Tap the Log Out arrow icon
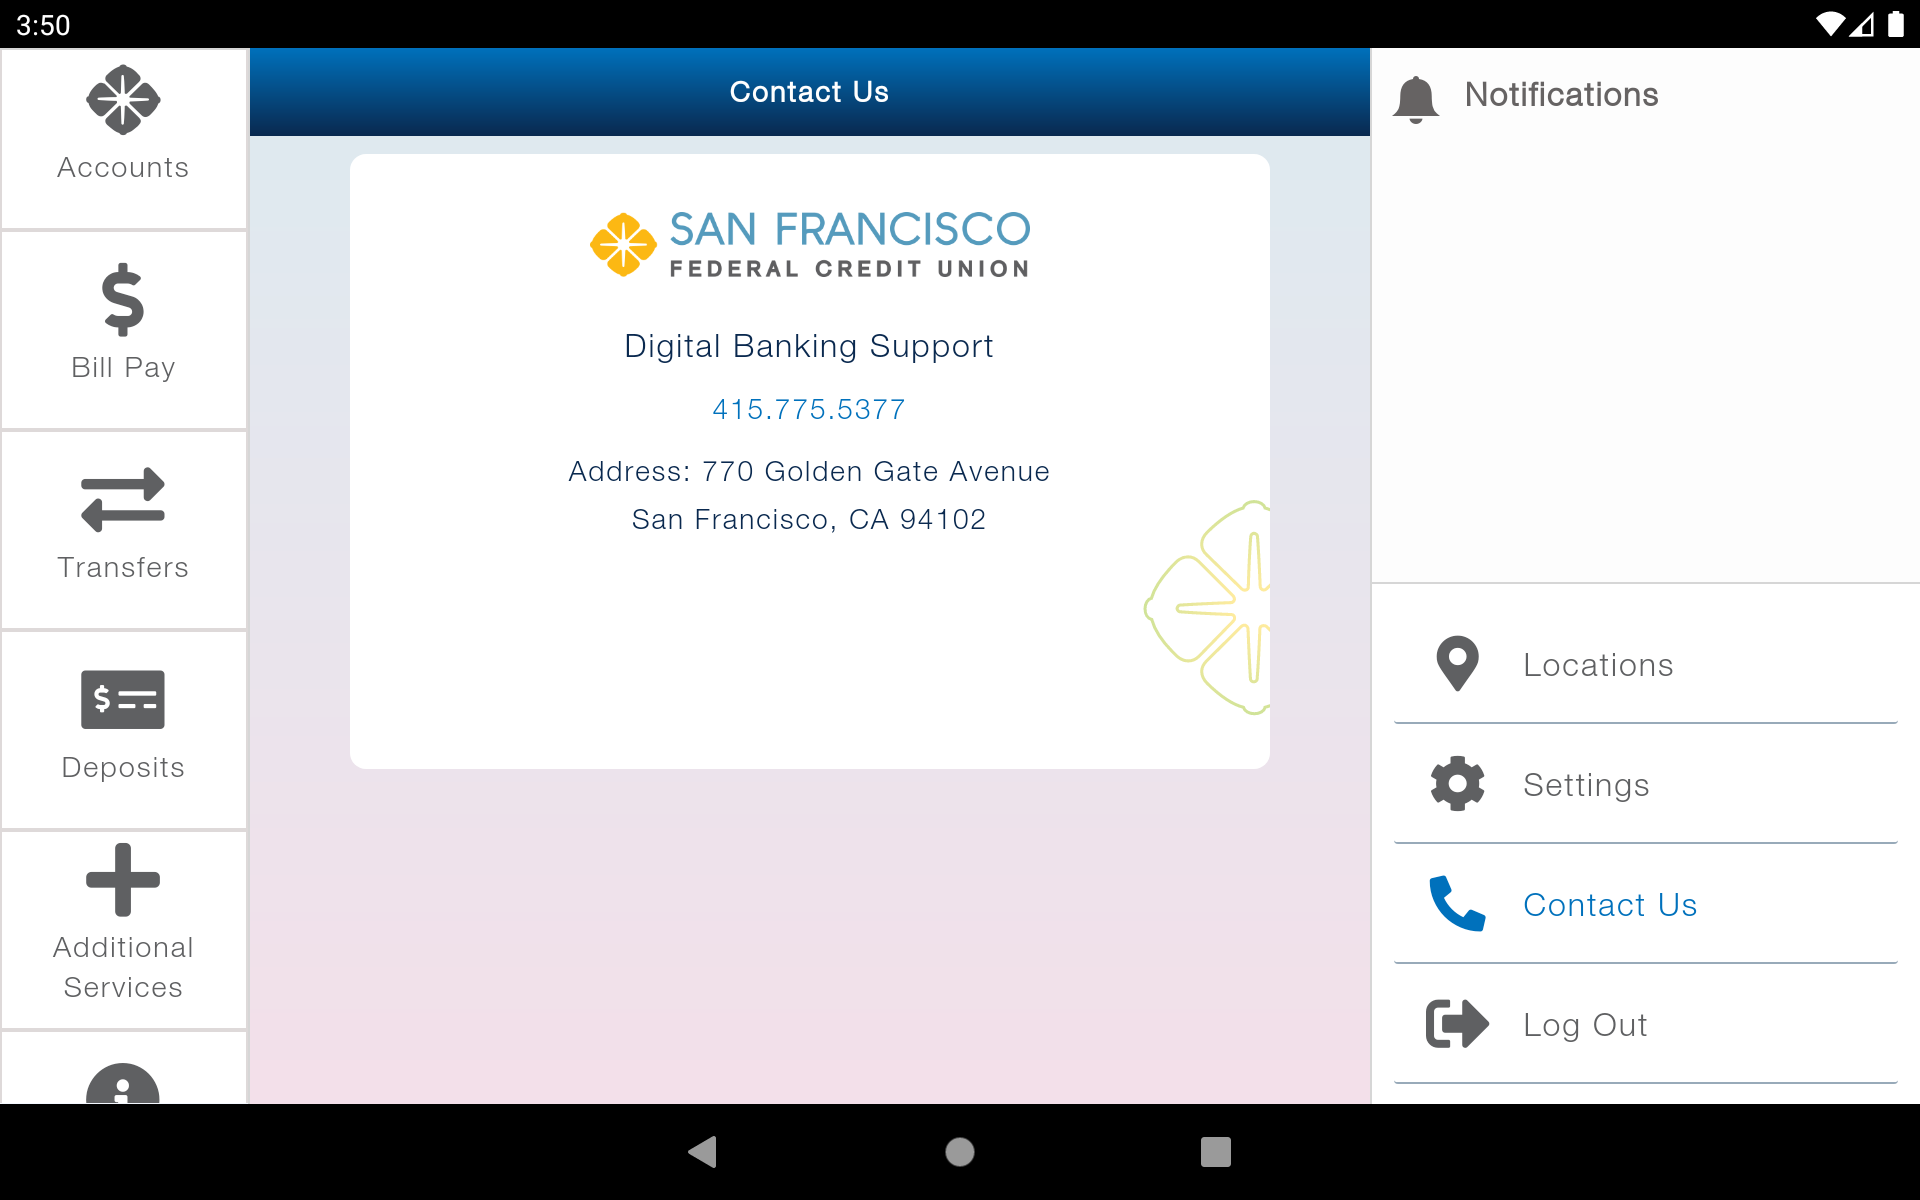Viewport: 1920px width, 1200px height. pos(1458,1024)
